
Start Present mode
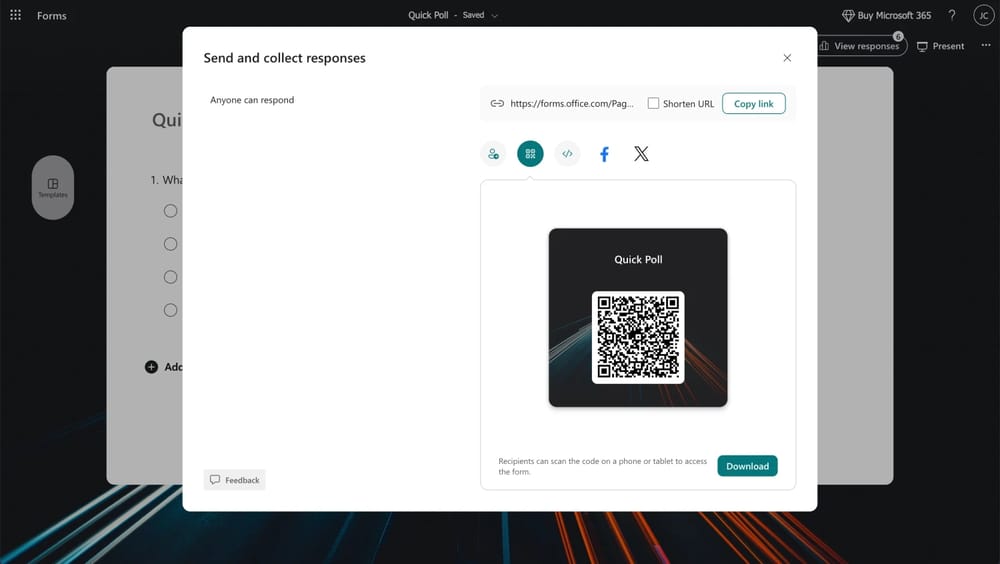(x=940, y=46)
